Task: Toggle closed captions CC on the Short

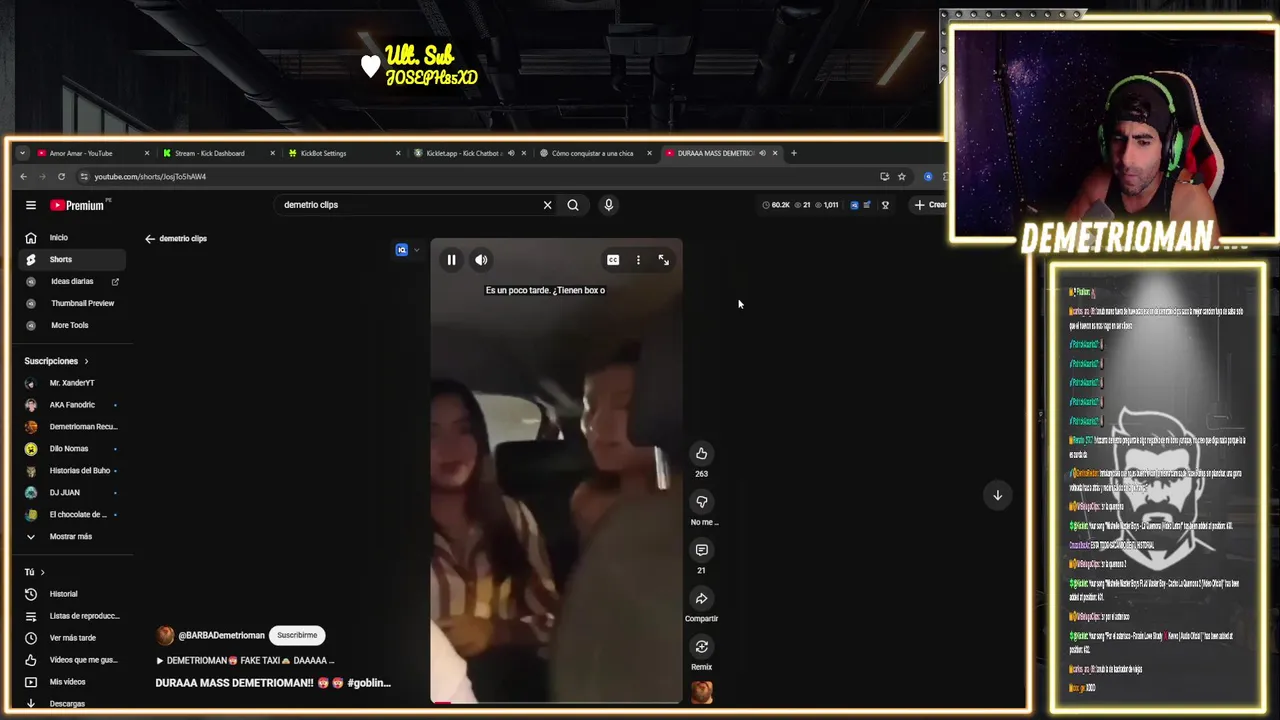Action: click(613, 260)
